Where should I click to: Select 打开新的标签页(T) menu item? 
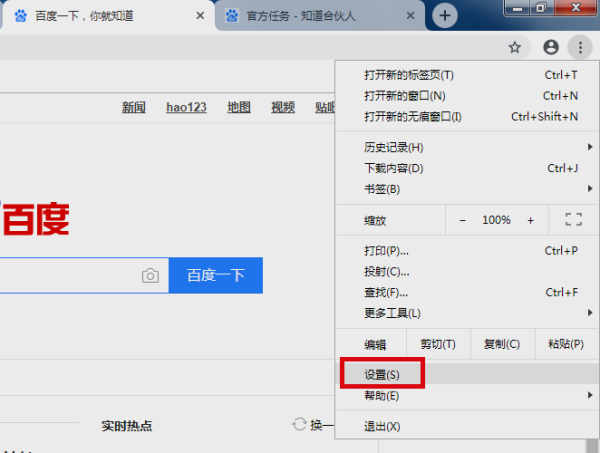point(467,75)
